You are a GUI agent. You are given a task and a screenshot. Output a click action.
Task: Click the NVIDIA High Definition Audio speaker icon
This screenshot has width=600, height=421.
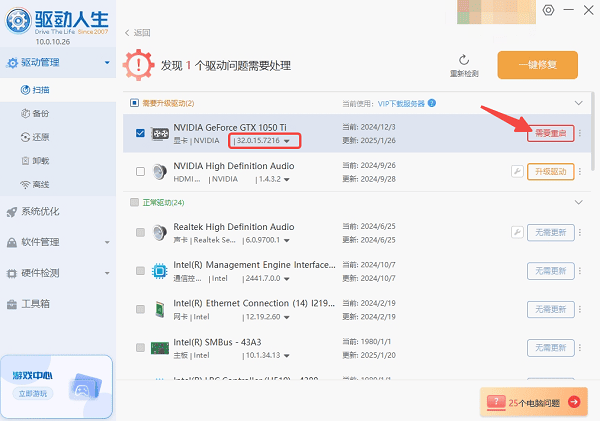(x=160, y=172)
